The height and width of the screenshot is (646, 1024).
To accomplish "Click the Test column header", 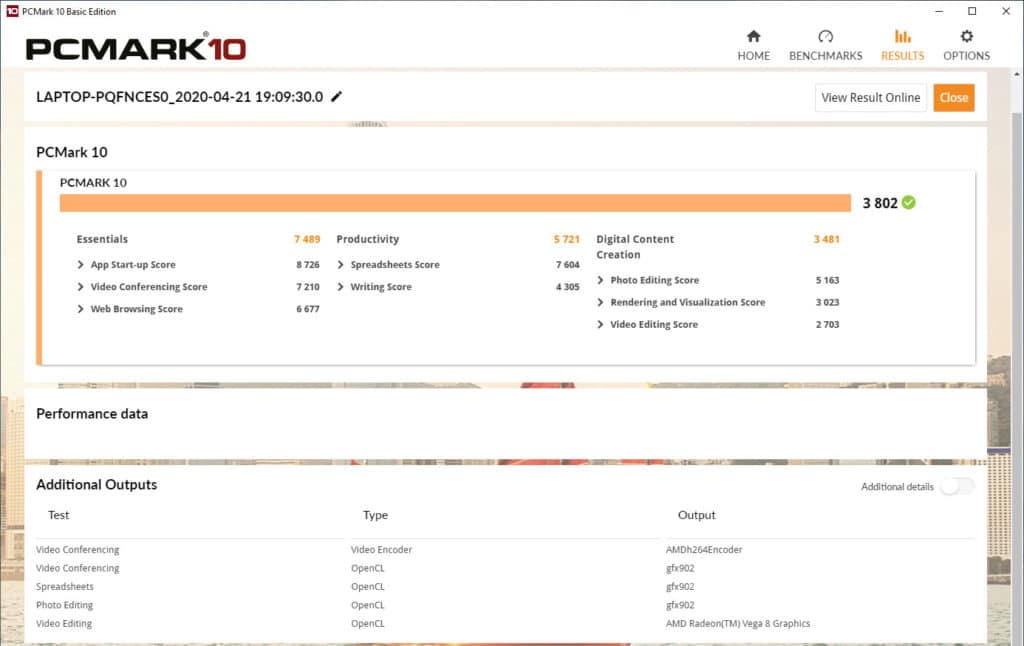I will coord(58,515).
